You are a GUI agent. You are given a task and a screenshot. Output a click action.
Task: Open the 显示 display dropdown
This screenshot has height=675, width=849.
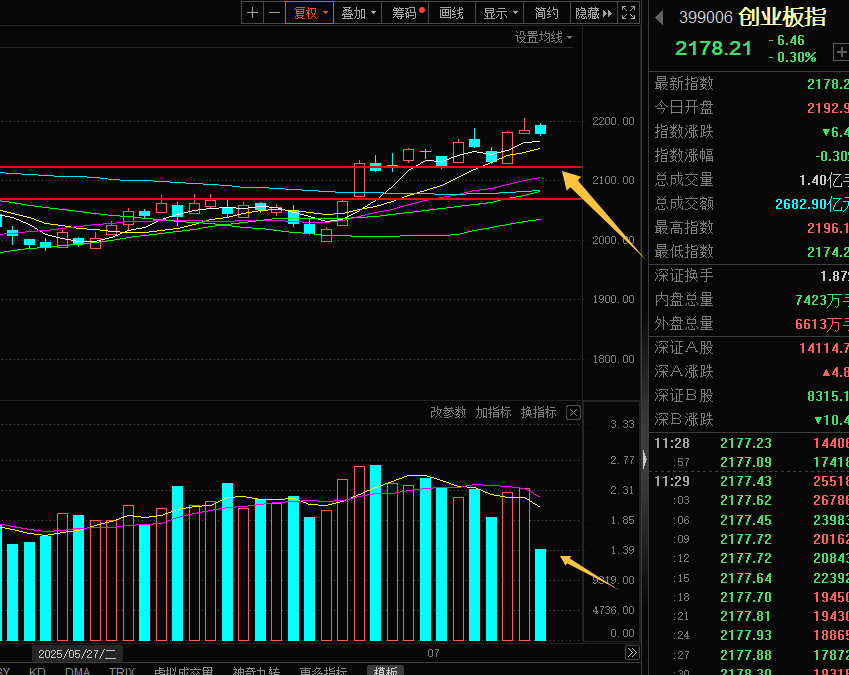click(x=501, y=13)
